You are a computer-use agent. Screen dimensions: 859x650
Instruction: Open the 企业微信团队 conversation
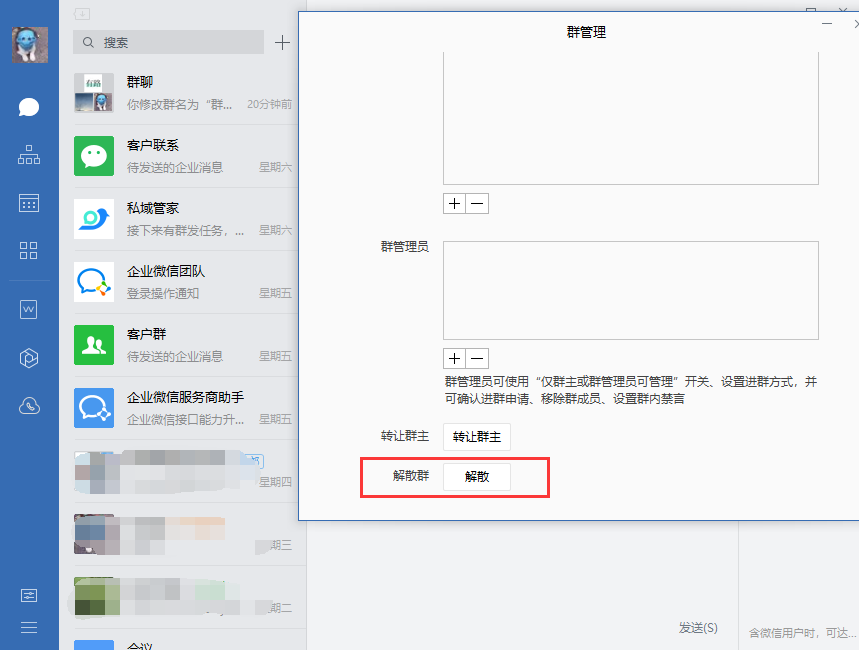(184, 282)
